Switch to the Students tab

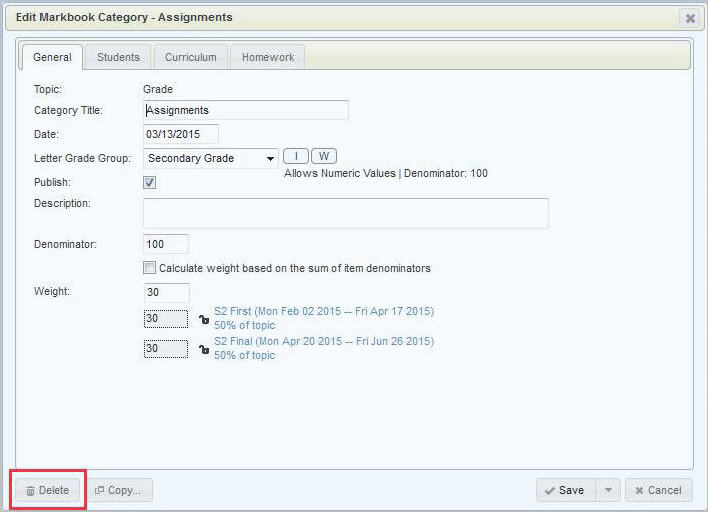118,57
